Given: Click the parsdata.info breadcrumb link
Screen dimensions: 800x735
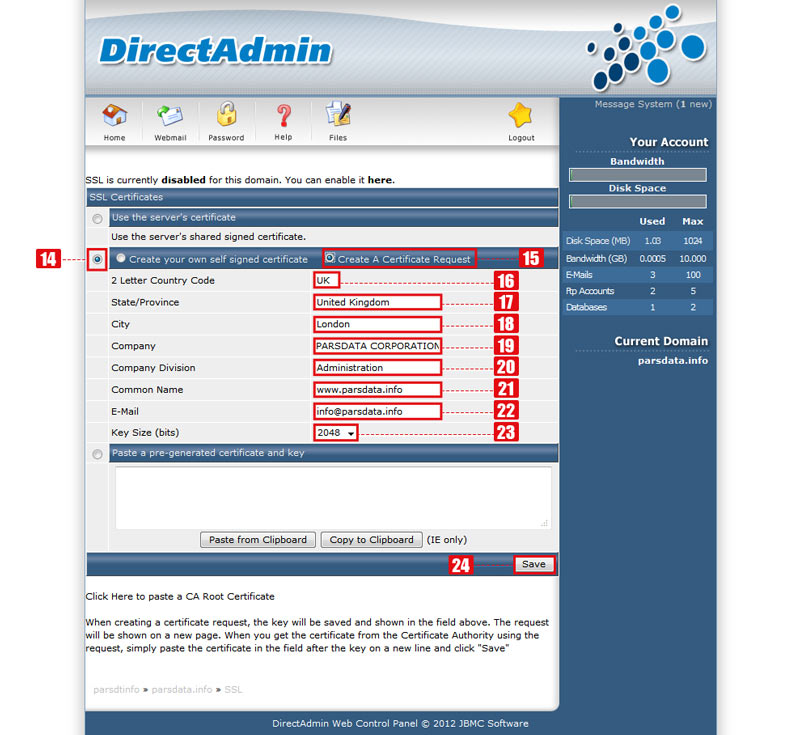Looking at the screenshot, I should [182, 690].
